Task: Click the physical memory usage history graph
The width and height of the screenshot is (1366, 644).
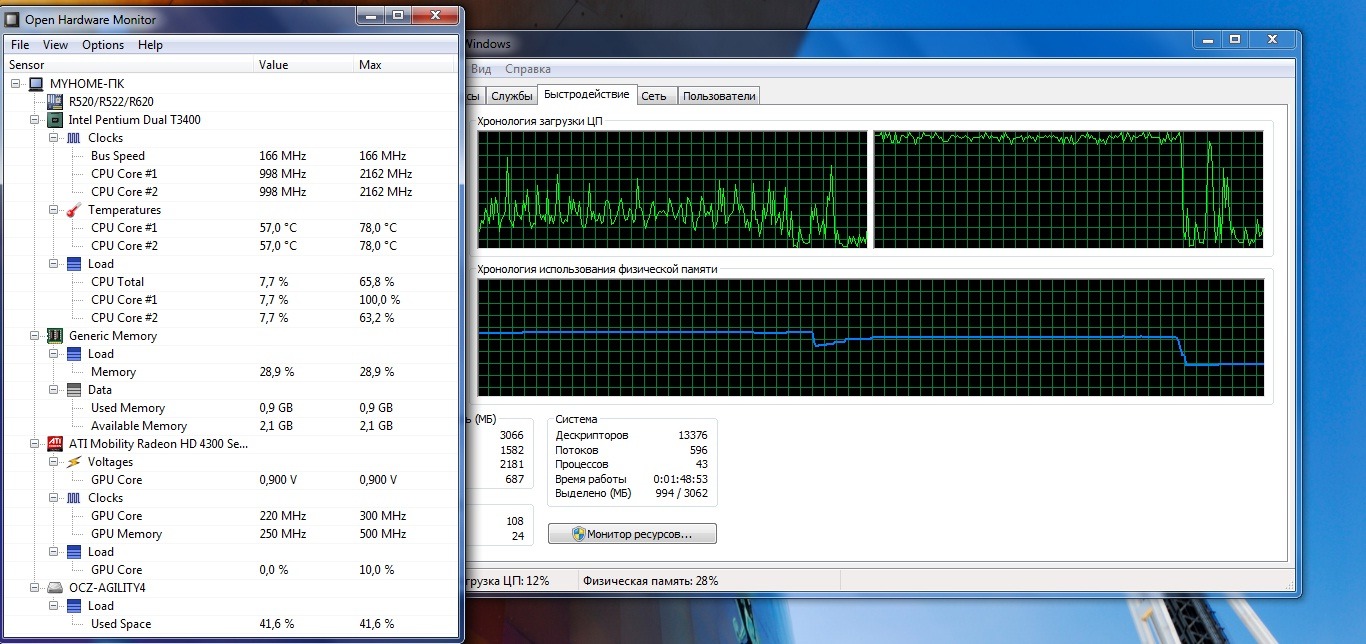Action: [870, 337]
